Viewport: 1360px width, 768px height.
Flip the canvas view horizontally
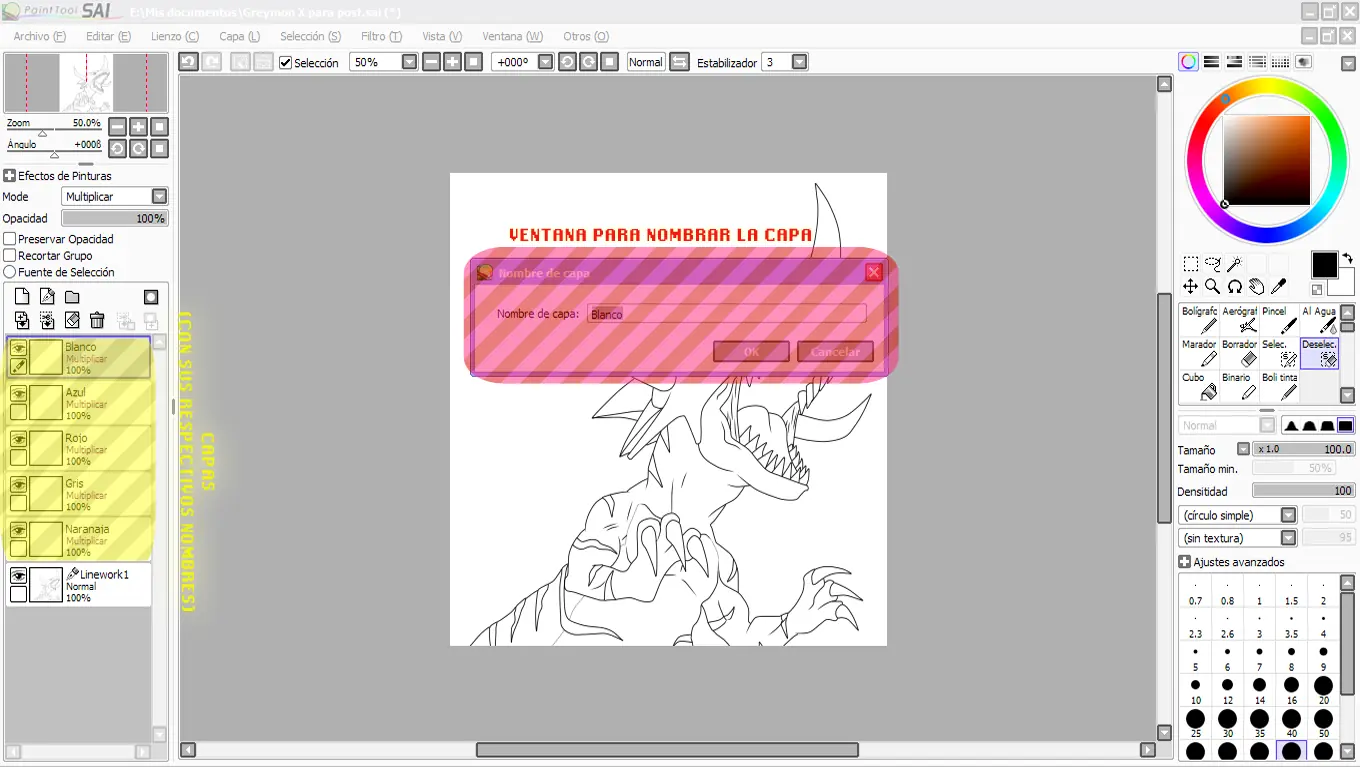pyautogui.click(x=679, y=62)
